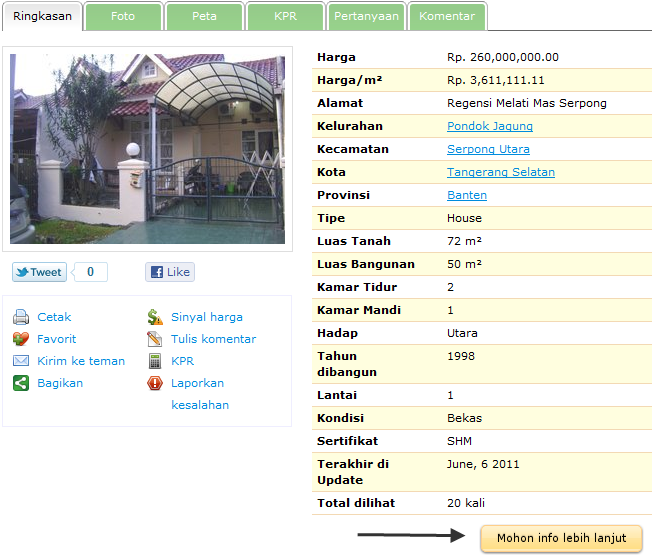Screen dimensions: 657x557
Task: Switch to the KPR tab
Action: 285,16
